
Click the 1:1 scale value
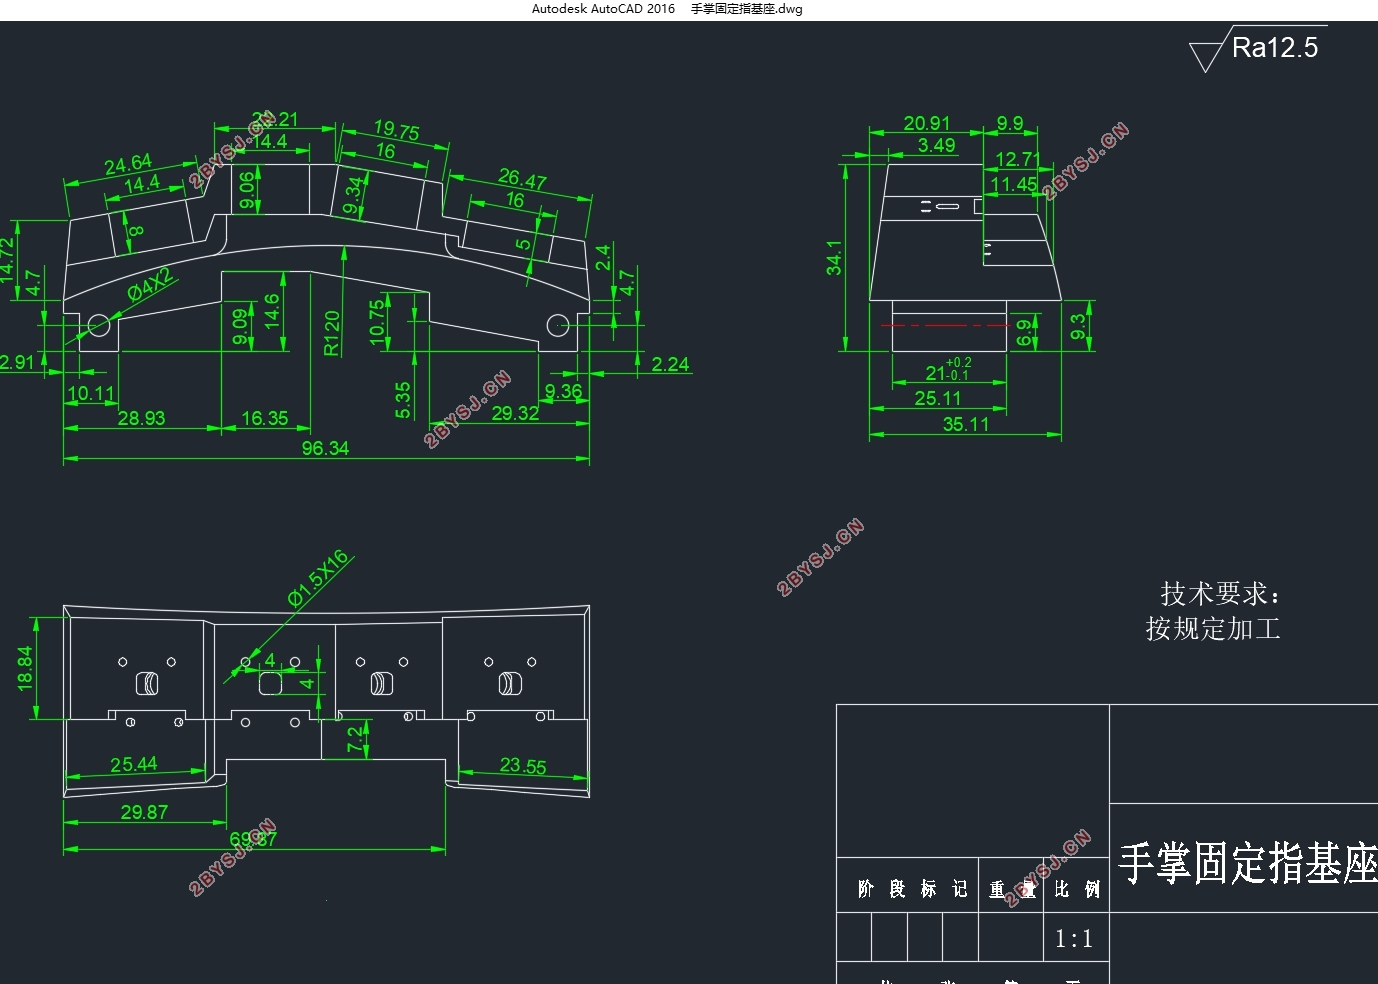1074,938
